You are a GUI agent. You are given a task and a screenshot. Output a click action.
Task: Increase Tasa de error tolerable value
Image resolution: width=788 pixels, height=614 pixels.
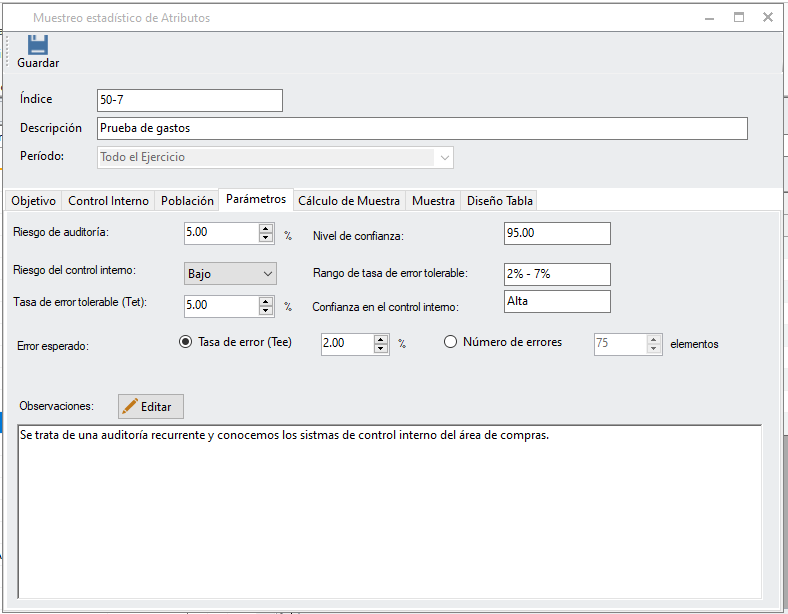[266, 301]
